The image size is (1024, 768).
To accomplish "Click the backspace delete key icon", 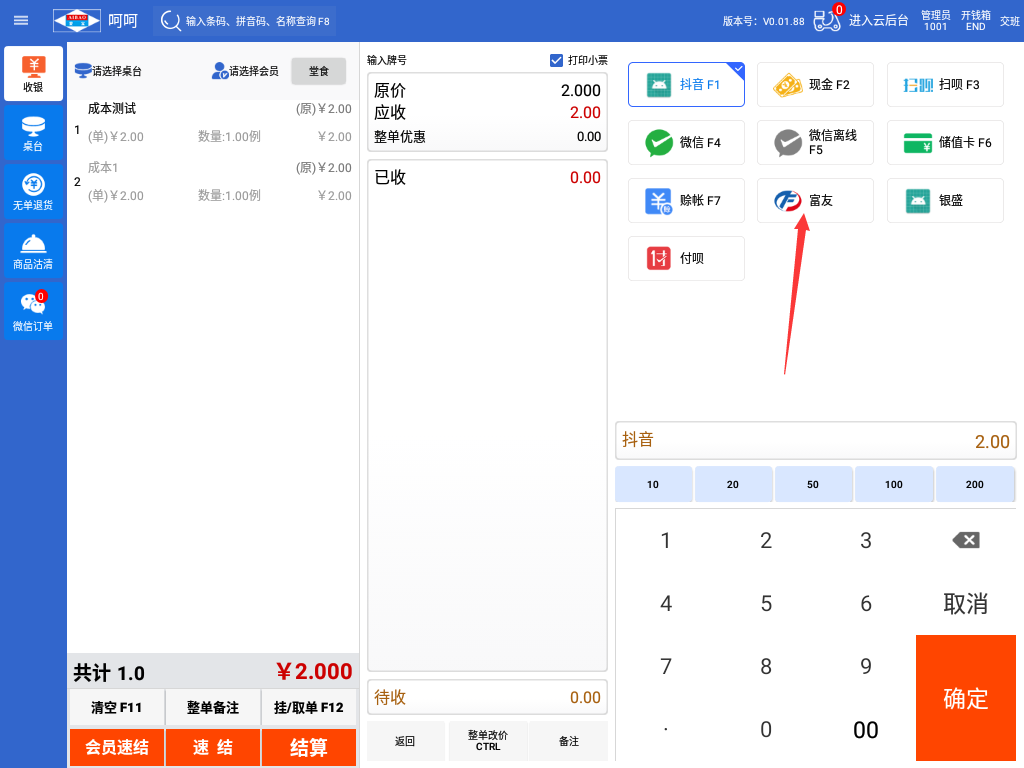I will (965, 540).
